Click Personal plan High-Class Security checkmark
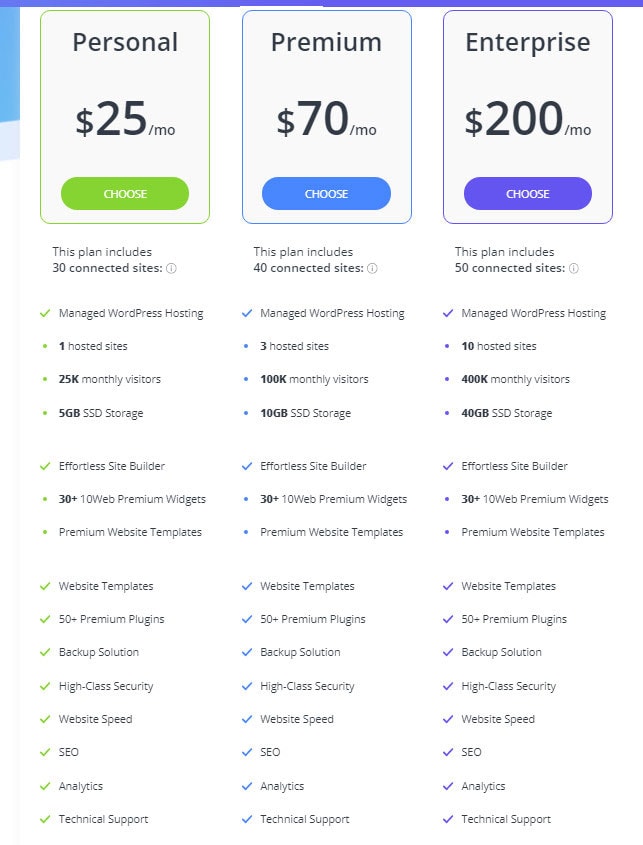Image resolution: width=643 pixels, height=845 pixels. (45, 686)
